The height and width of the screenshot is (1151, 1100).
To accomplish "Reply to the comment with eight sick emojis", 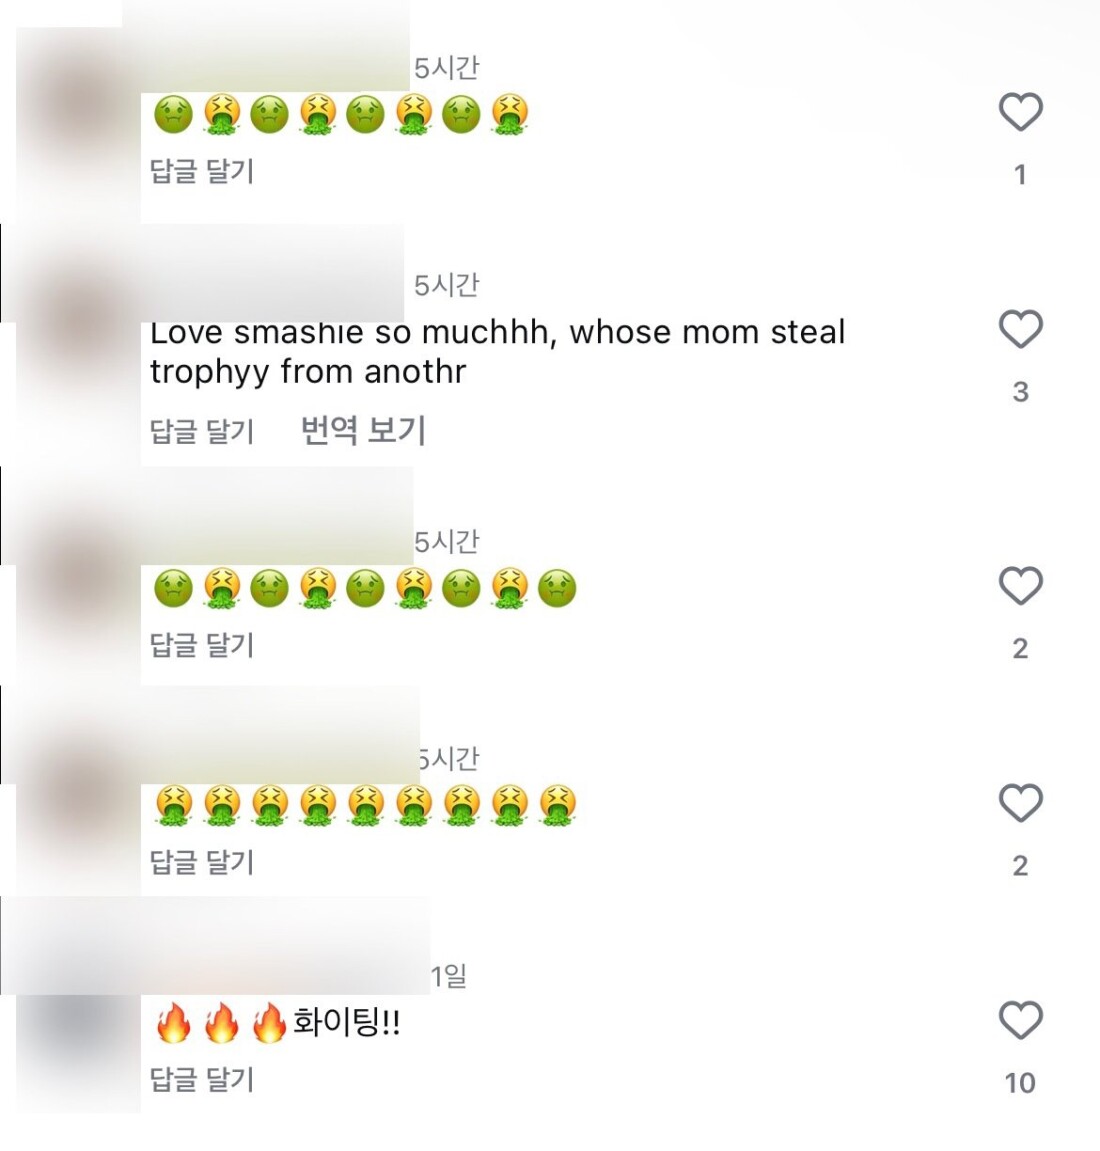I will coord(202,171).
